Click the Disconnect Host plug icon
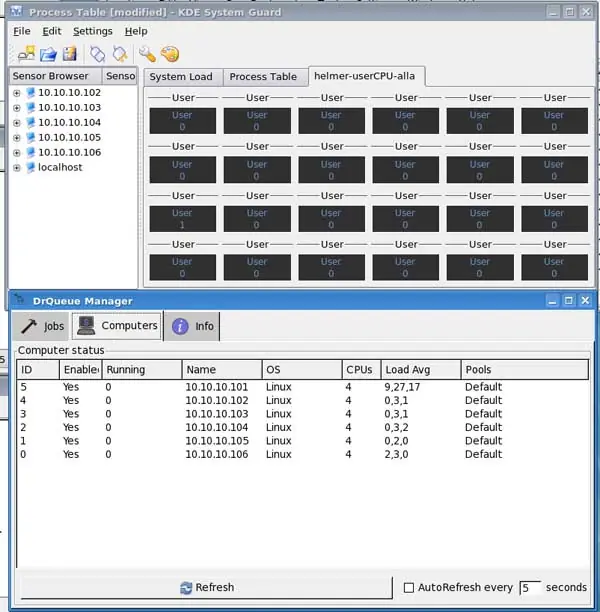 [x=120, y=54]
